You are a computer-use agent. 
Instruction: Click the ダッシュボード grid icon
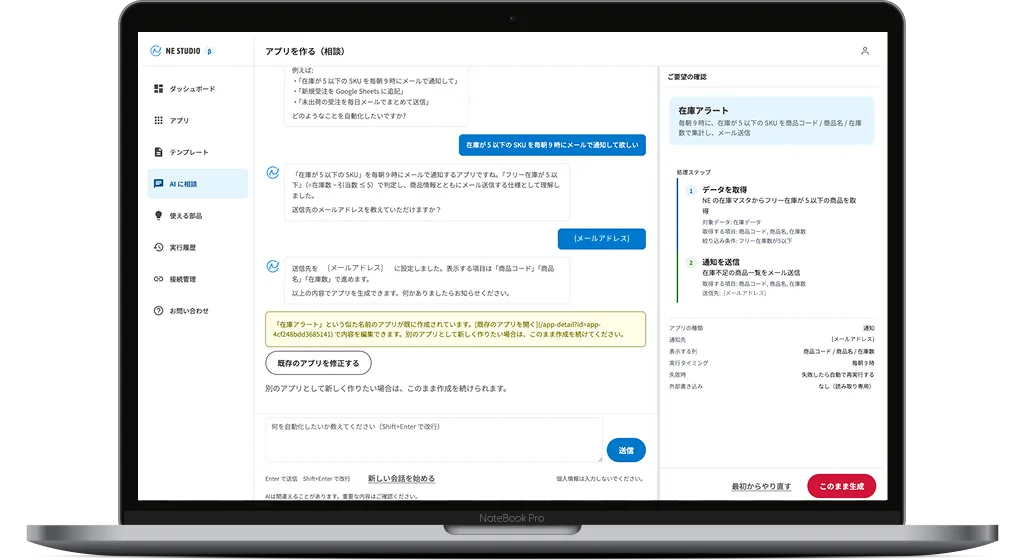pos(158,88)
